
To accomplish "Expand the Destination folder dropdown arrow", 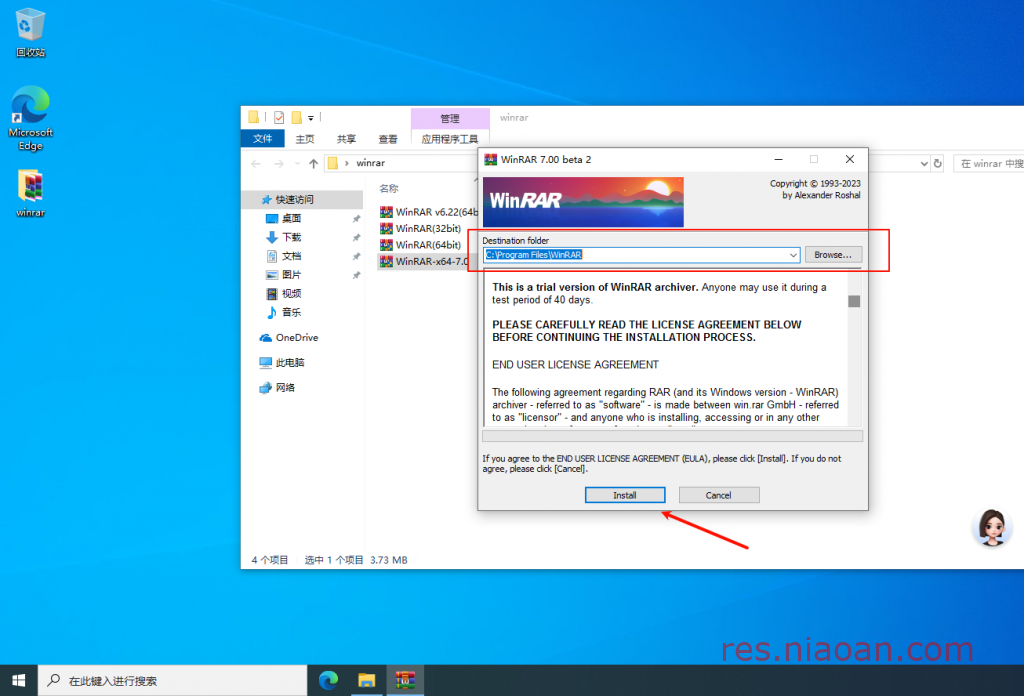I will pos(793,255).
